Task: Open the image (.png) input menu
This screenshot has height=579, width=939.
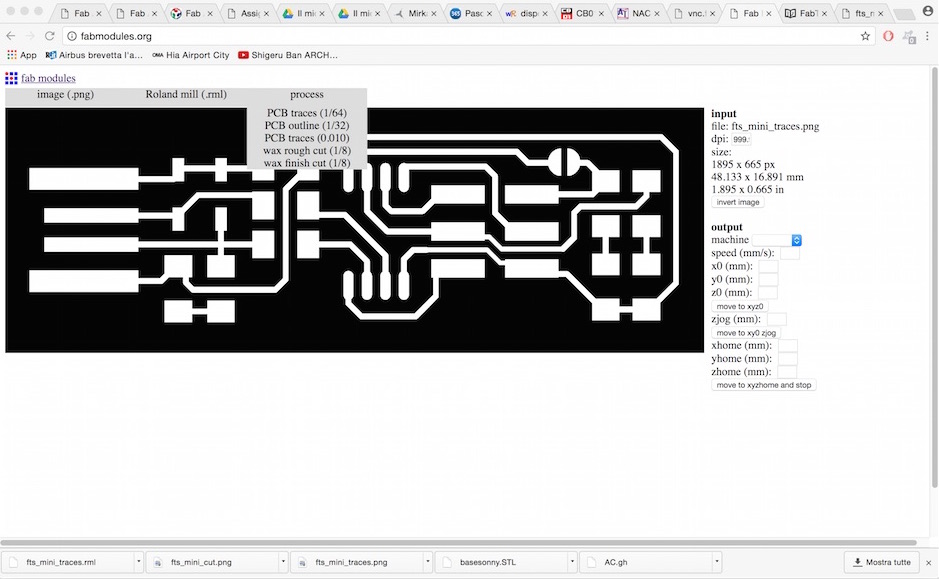Action: pyautogui.click(x=65, y=95)
